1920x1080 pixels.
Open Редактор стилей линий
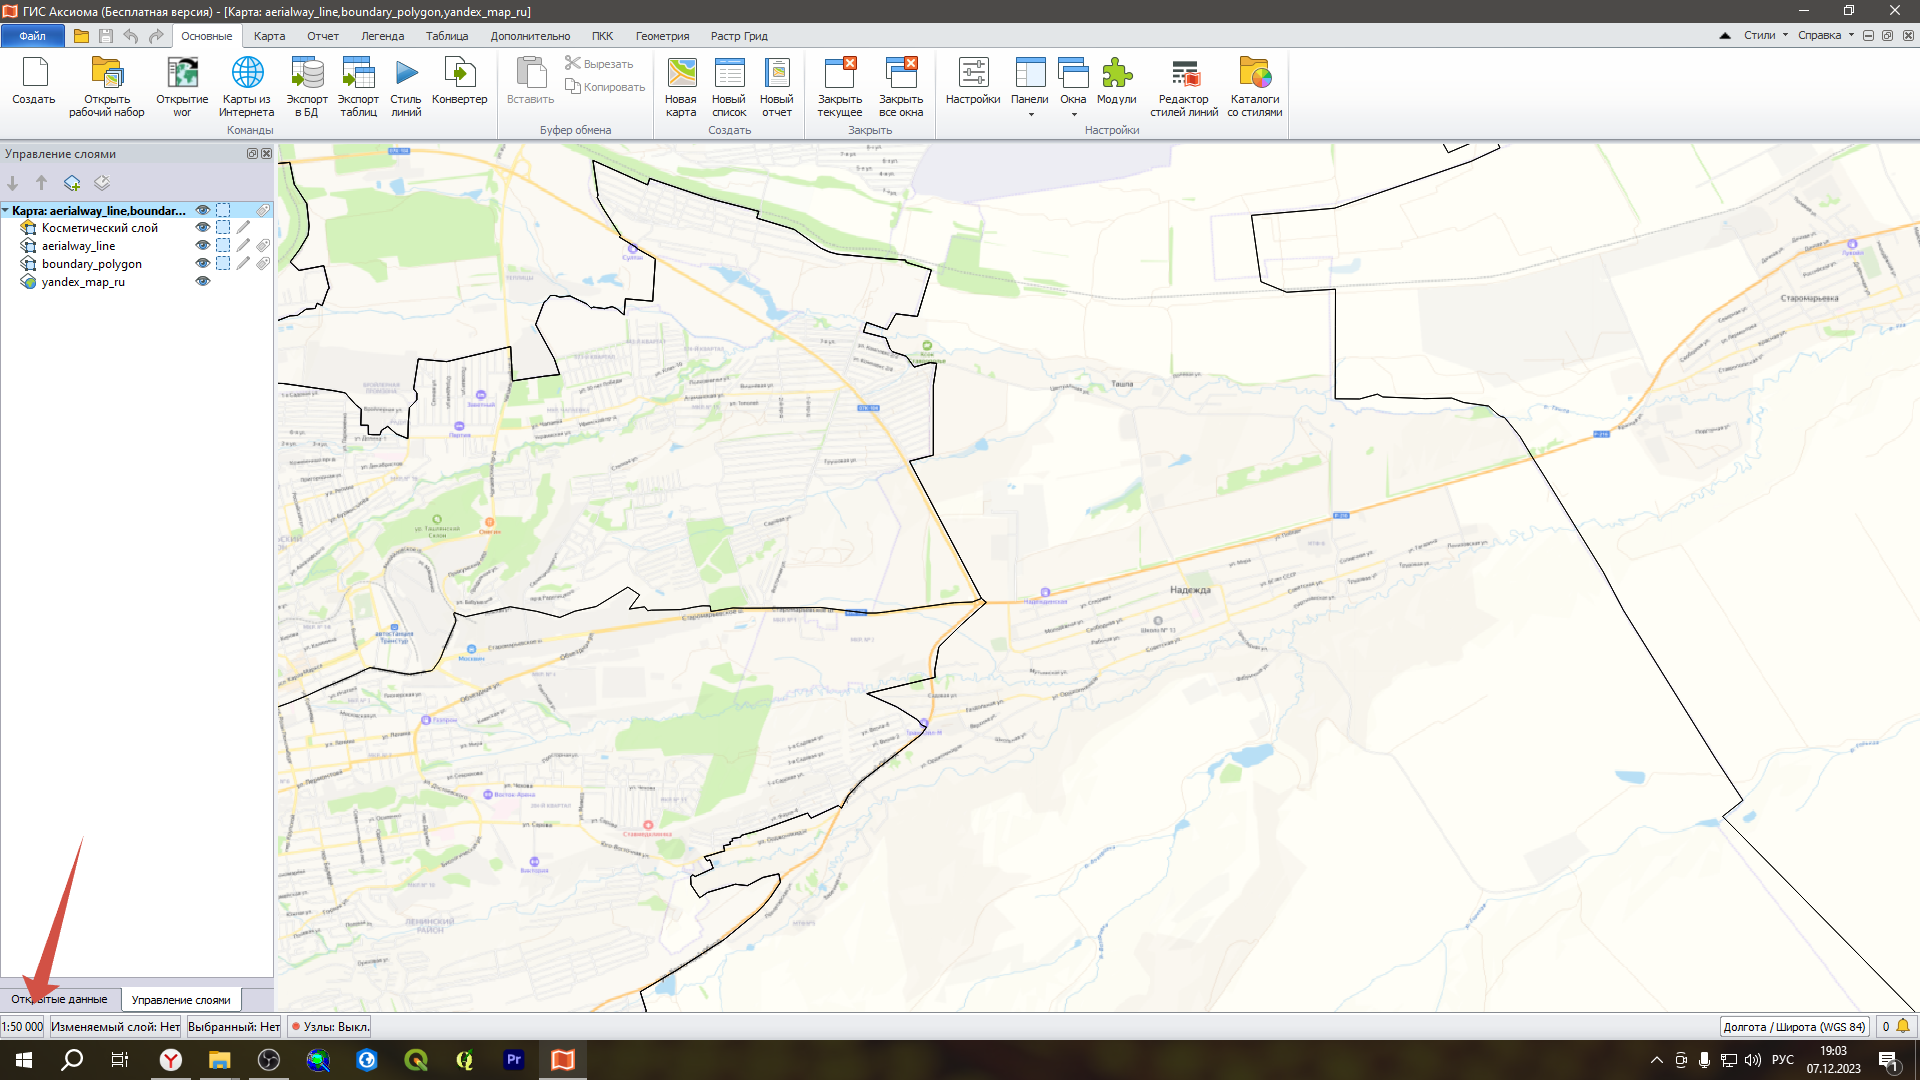[x=1184, y=74]
